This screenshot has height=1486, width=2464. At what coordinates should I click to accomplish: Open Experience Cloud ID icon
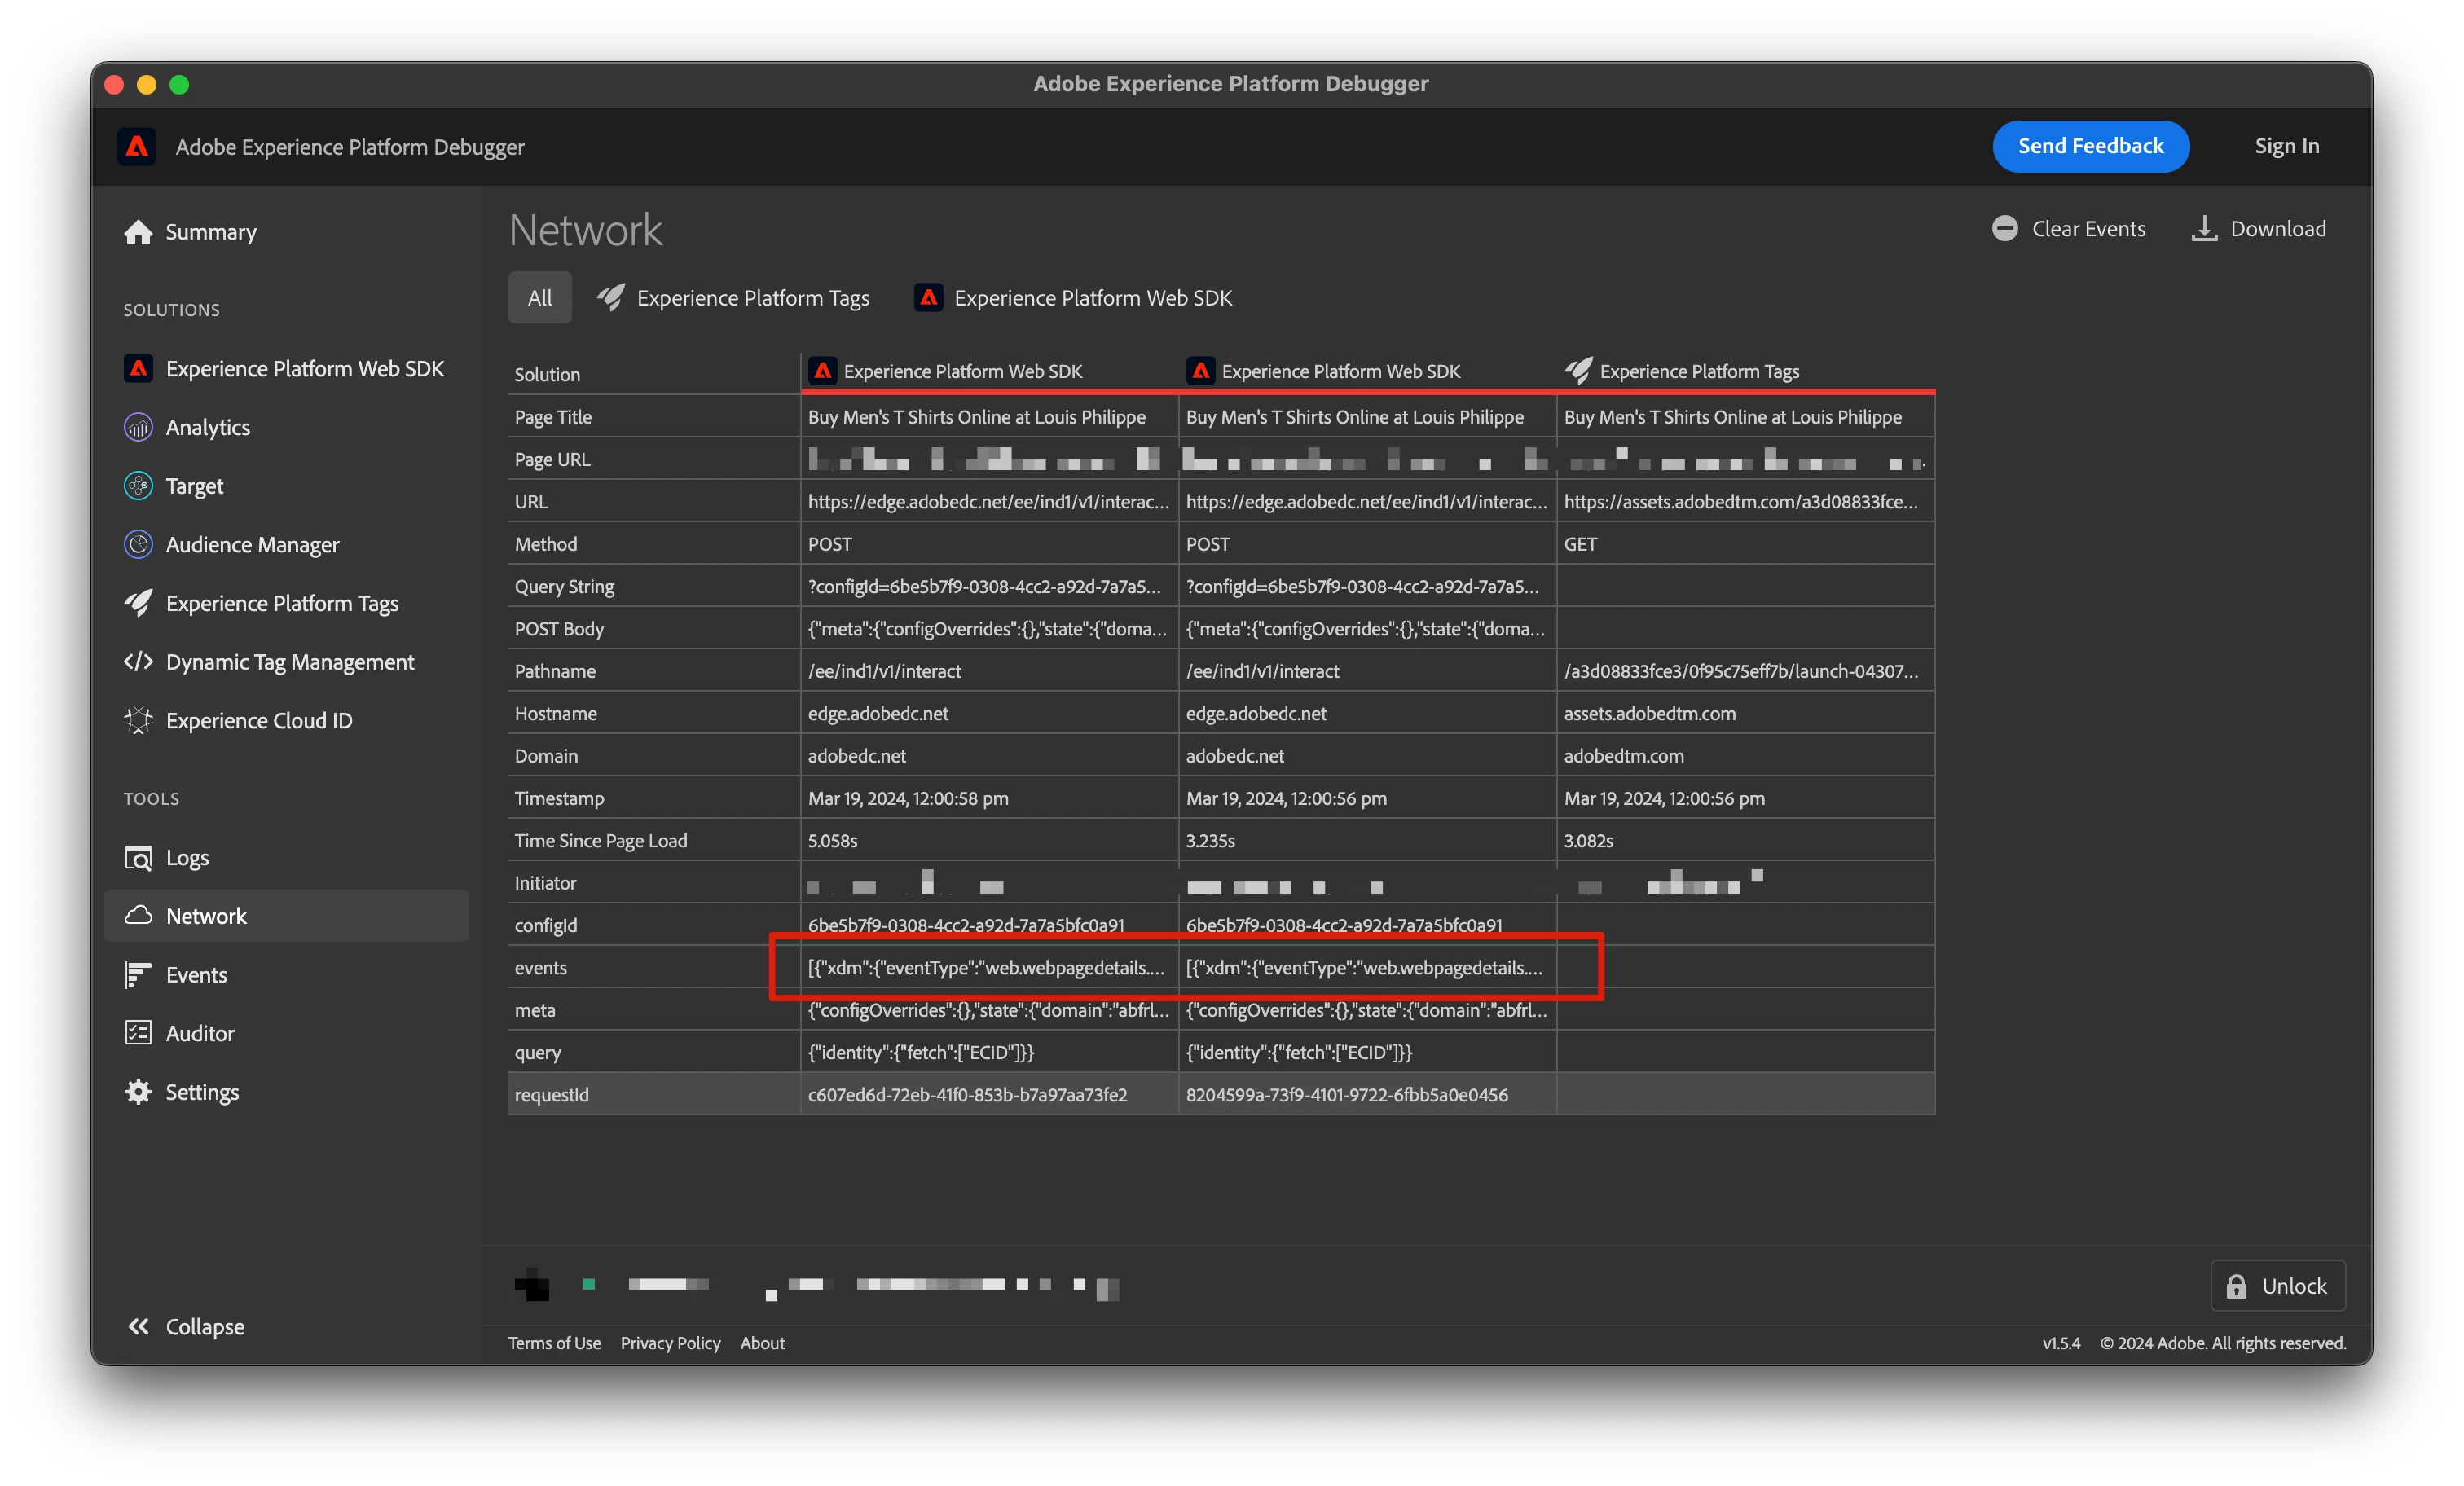click(x=138, y=721)
